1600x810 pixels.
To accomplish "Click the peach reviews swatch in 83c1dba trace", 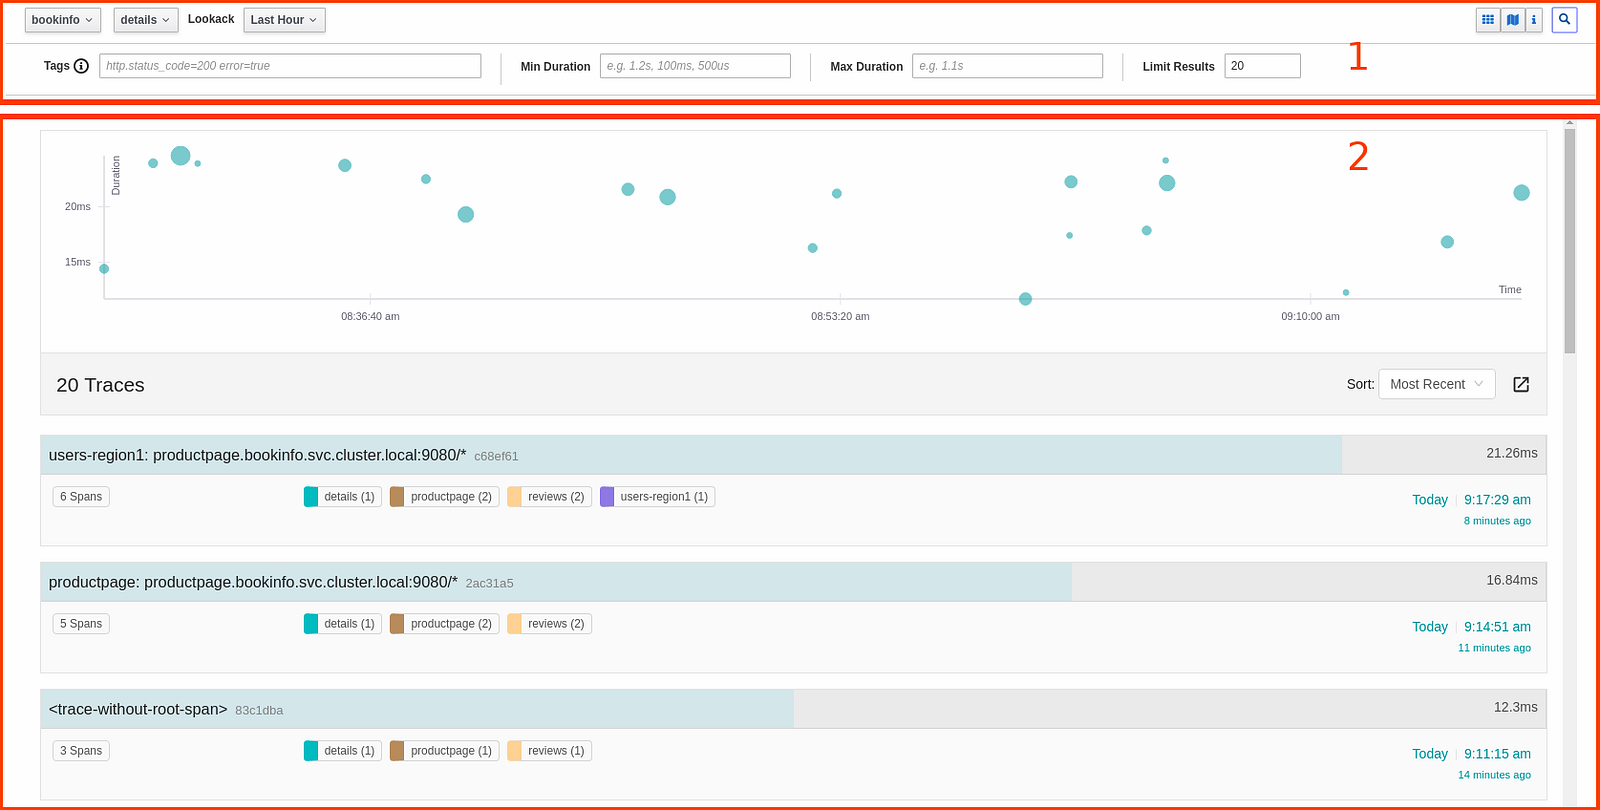I will coord(514,751).
